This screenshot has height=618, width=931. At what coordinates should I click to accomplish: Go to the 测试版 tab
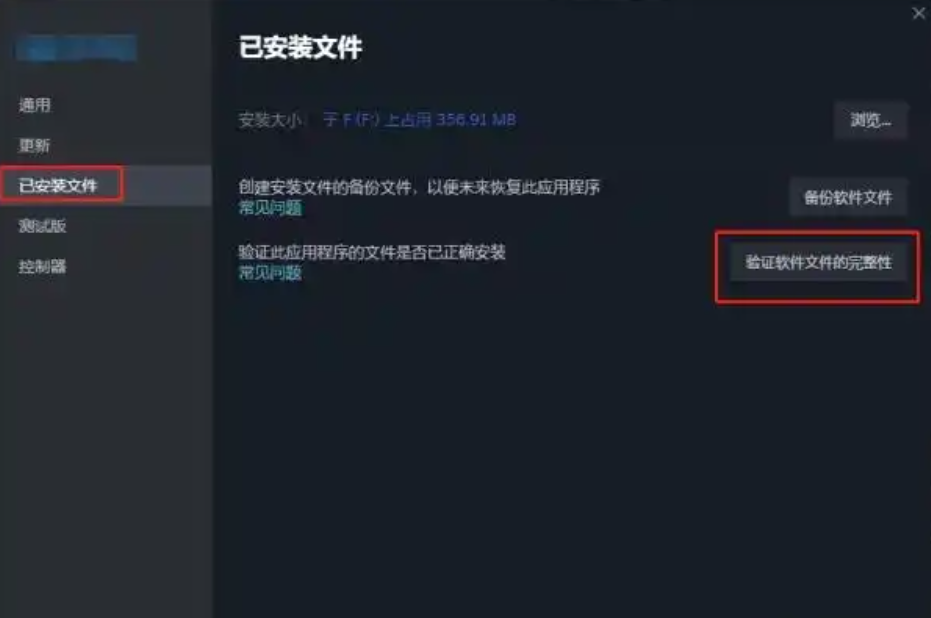tap(42, 226)
